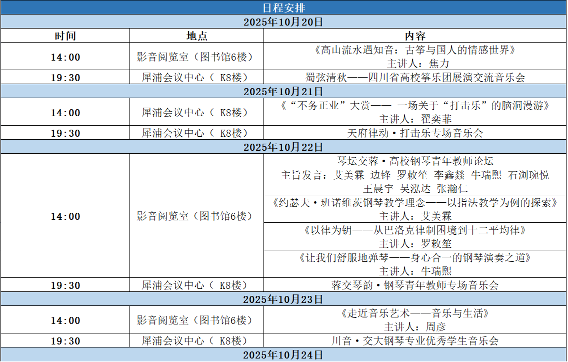Click the 犀浦会议中心 cell in the 荟交琴韵 row

pos(196,285)
